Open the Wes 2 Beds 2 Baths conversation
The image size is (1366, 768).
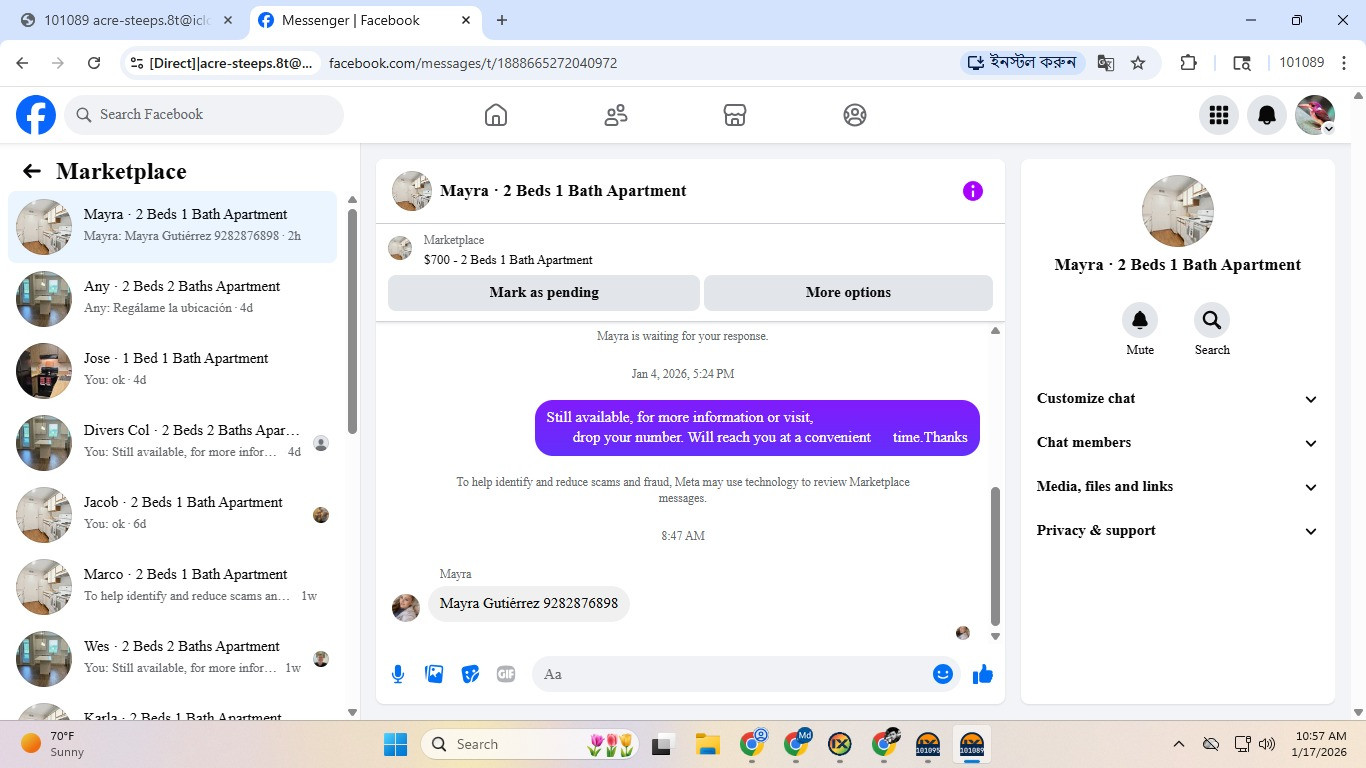173,659
